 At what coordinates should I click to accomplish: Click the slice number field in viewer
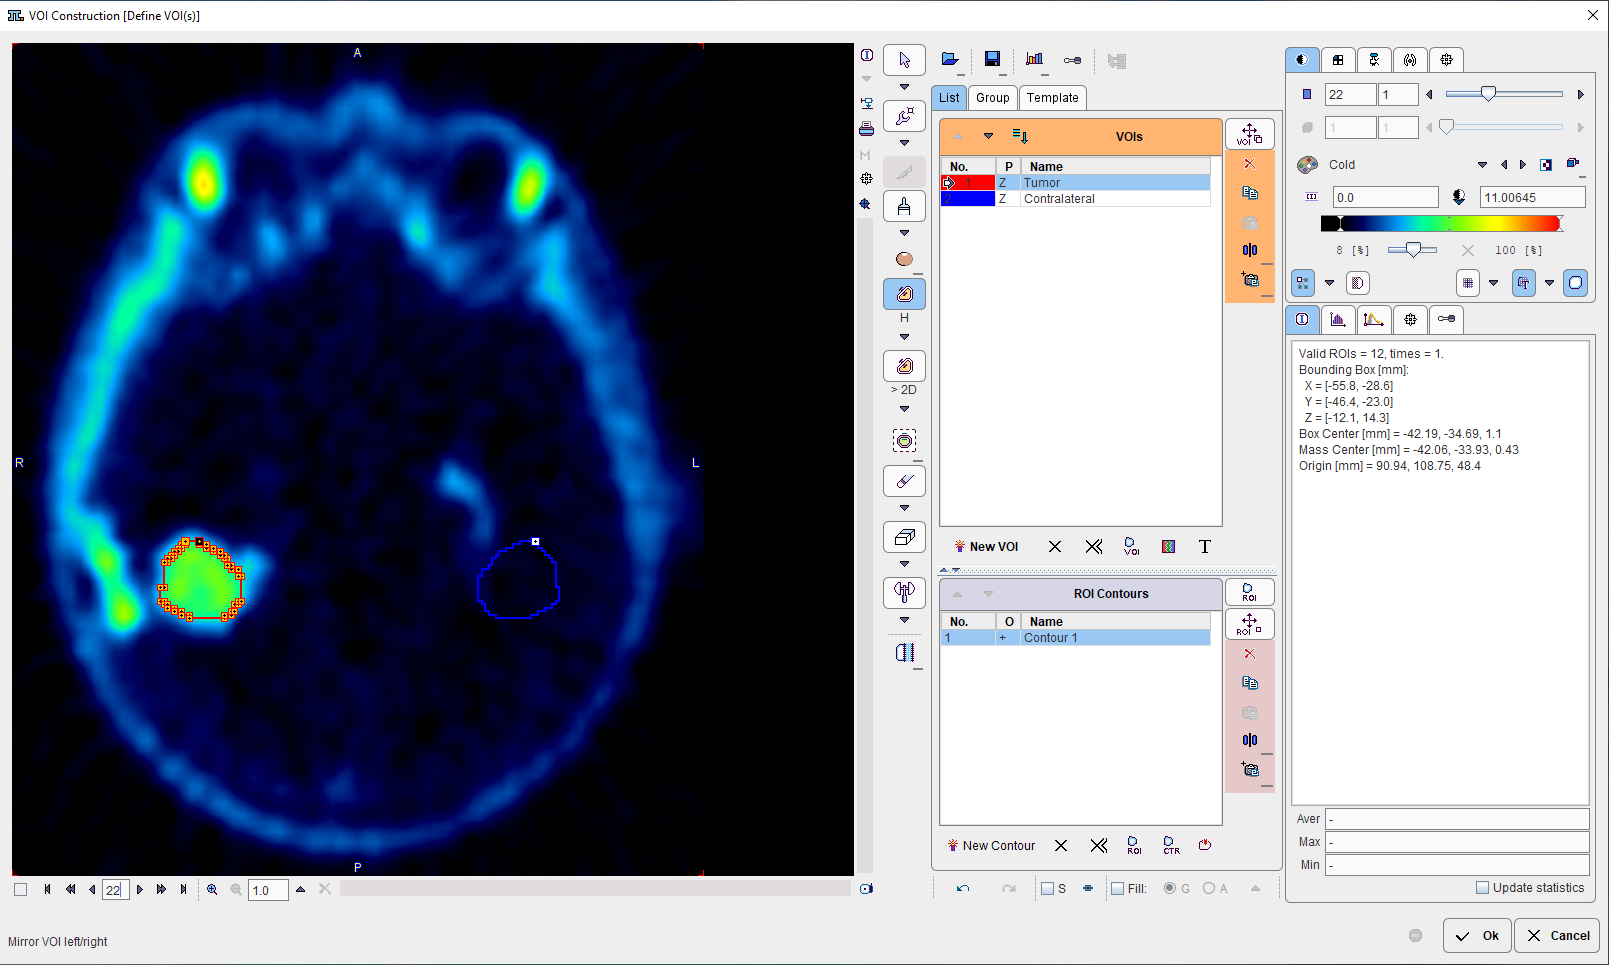[x=115, y=889]
